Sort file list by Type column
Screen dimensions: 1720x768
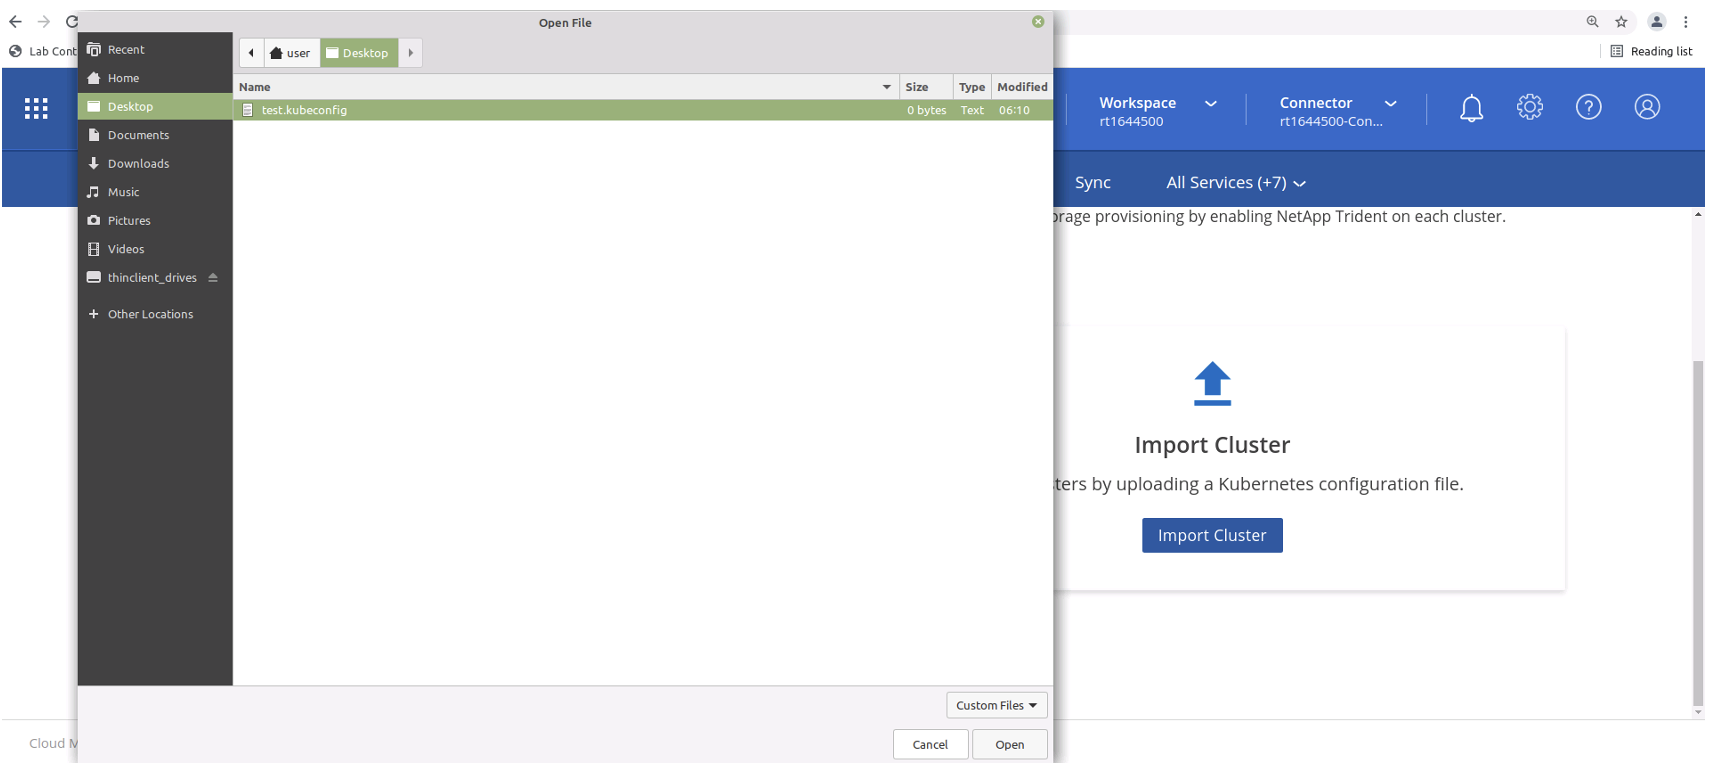(x=972, y=87)
